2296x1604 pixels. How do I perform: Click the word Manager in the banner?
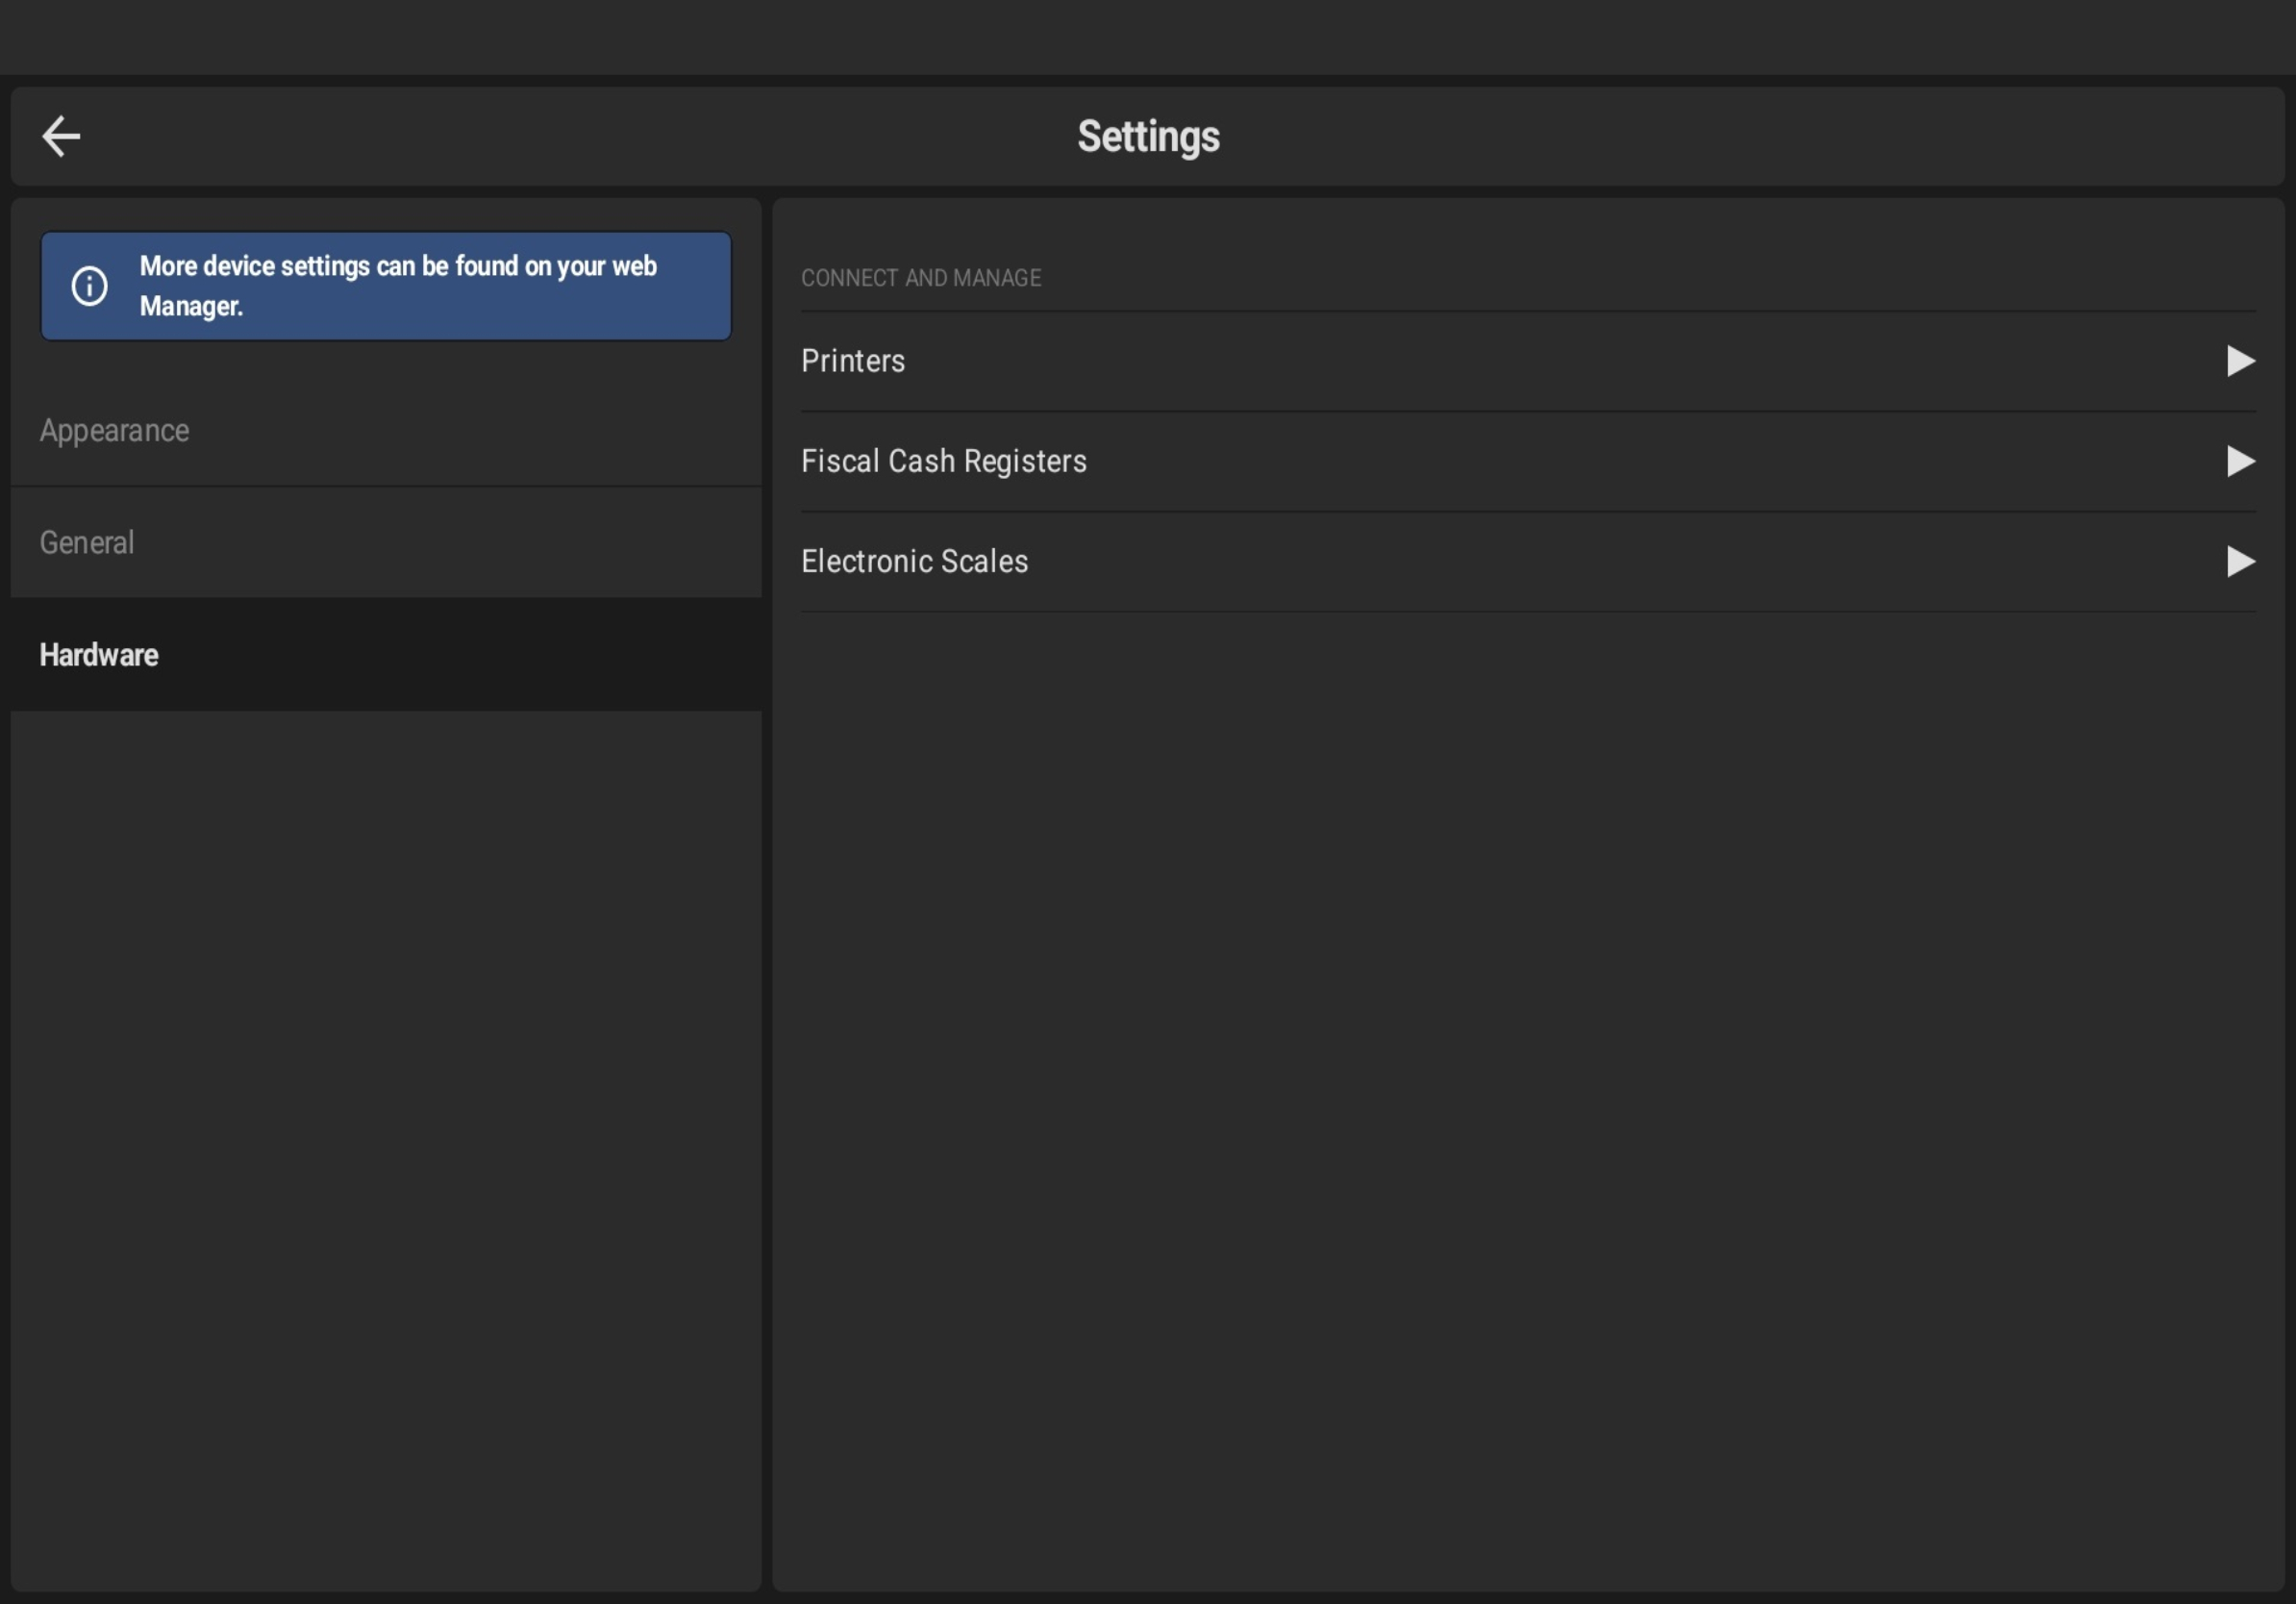point(191,306)
